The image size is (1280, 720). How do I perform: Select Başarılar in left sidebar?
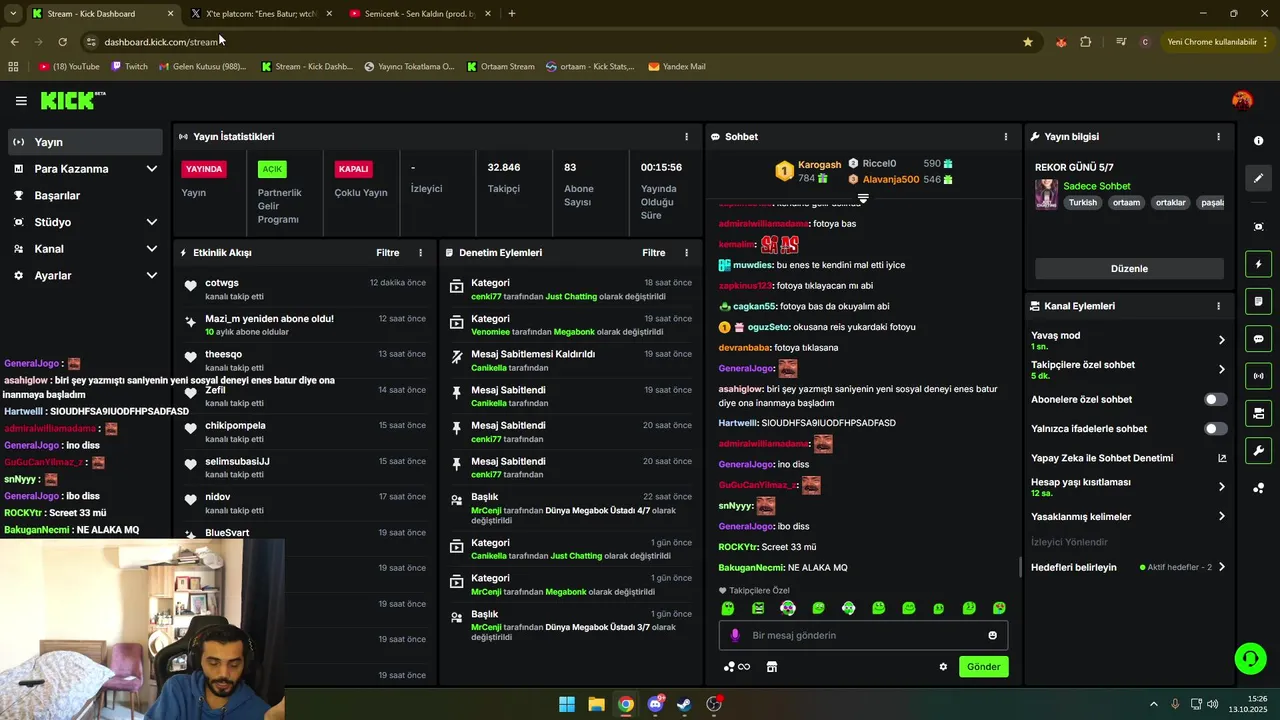click(84, 196)
